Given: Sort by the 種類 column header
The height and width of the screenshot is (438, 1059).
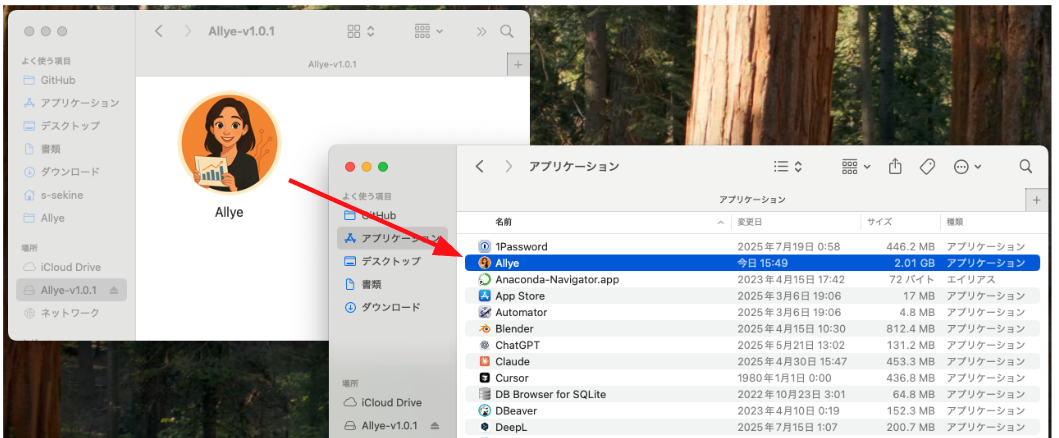Looking at the screenshot, I should click(x=954, y=221).
